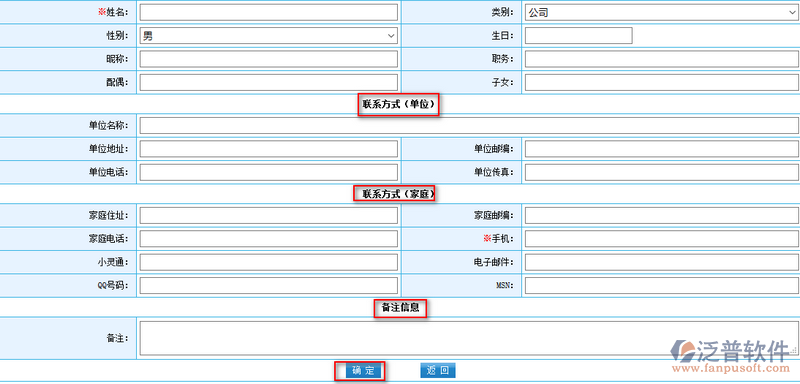Click the 单位名称 company name field

[x=469, y=125]
